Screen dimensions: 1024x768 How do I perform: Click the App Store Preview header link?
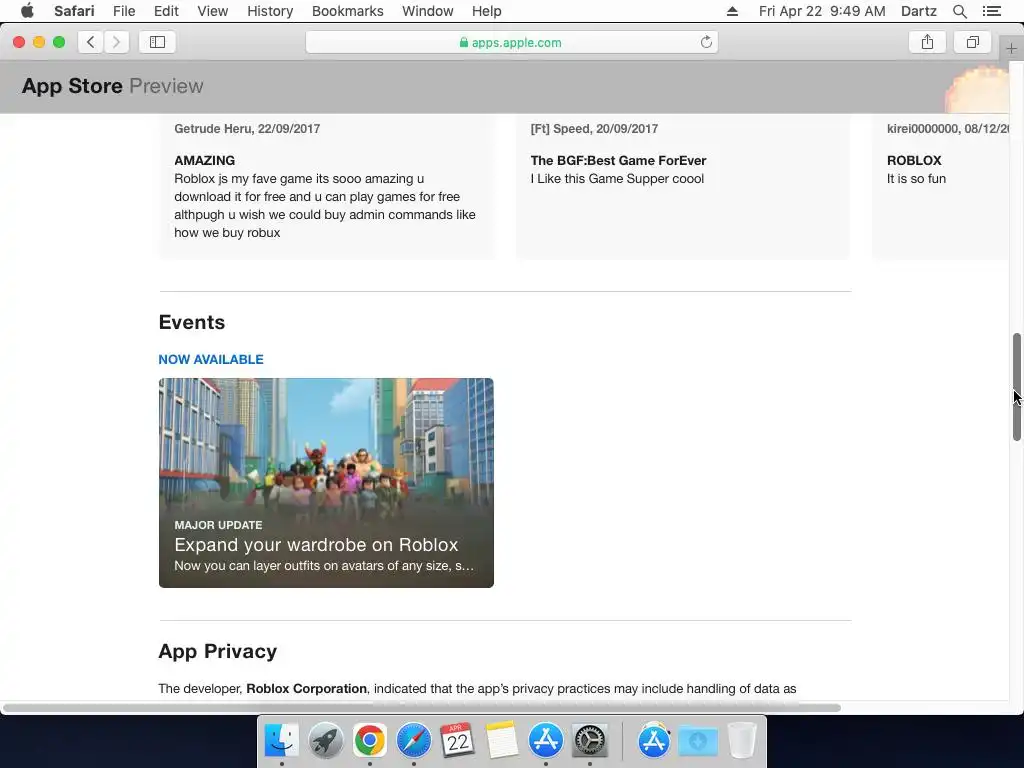click(112, 86)
